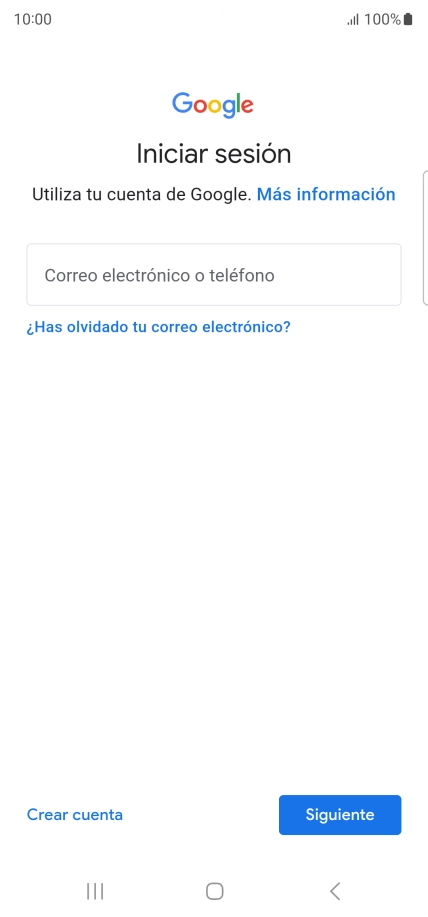Tap the Iniciar sesión heading

[214, 154]
